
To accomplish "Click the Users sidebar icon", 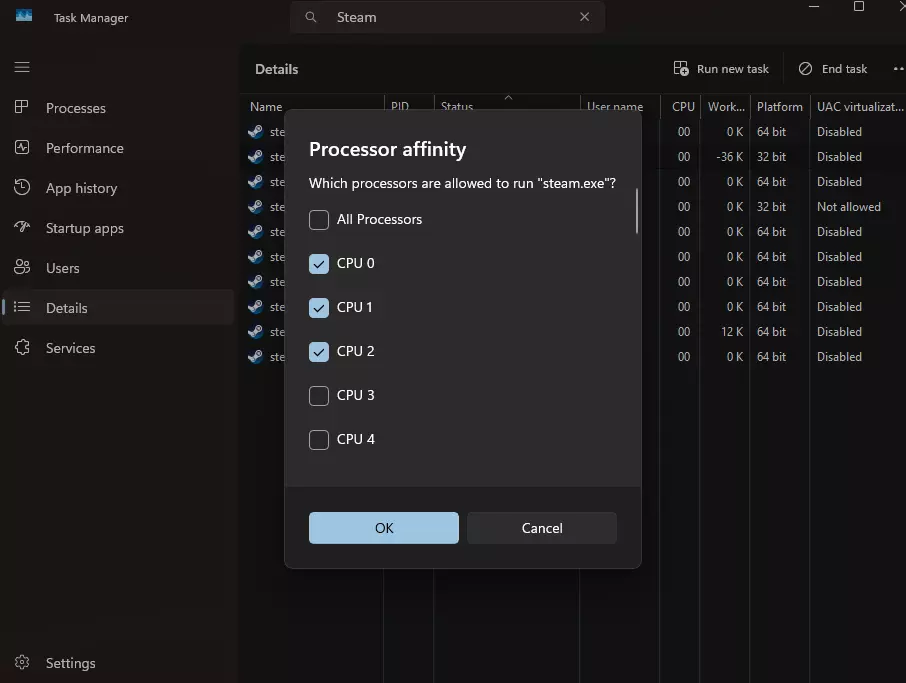I will 22,268.
